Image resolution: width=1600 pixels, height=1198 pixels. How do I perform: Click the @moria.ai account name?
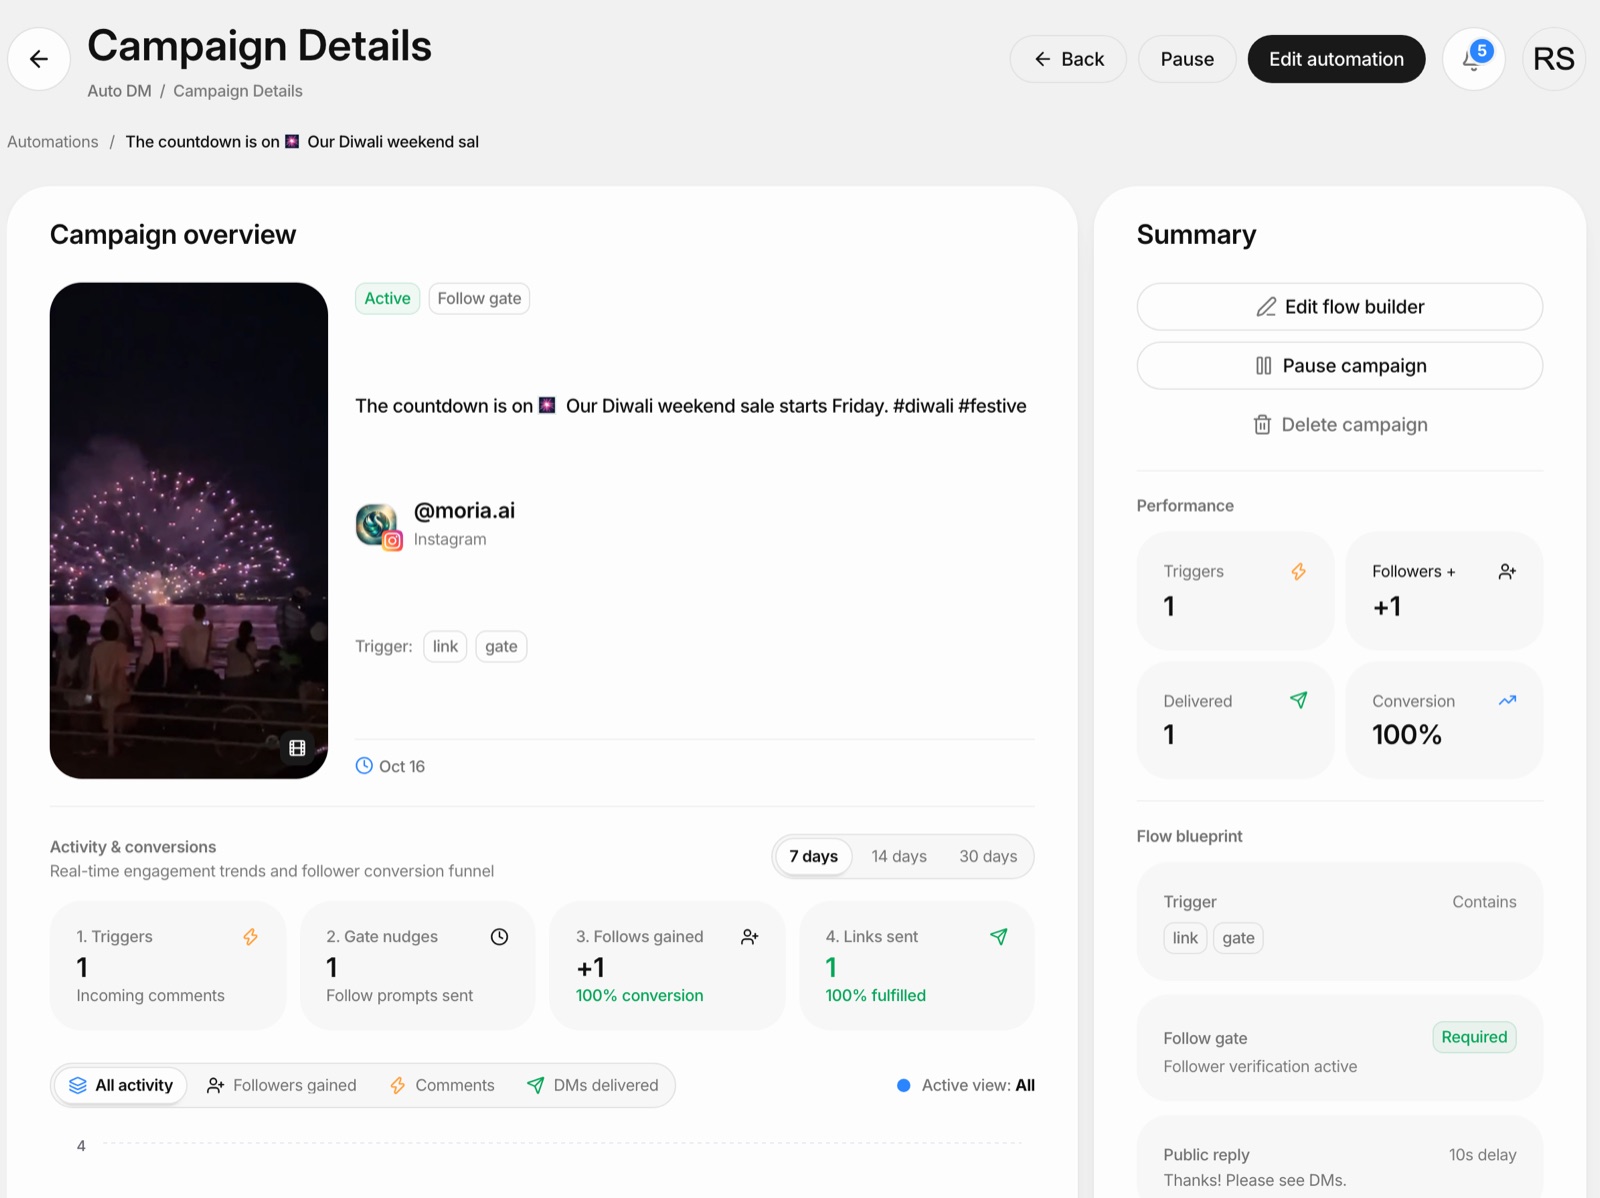pos(464,510)
